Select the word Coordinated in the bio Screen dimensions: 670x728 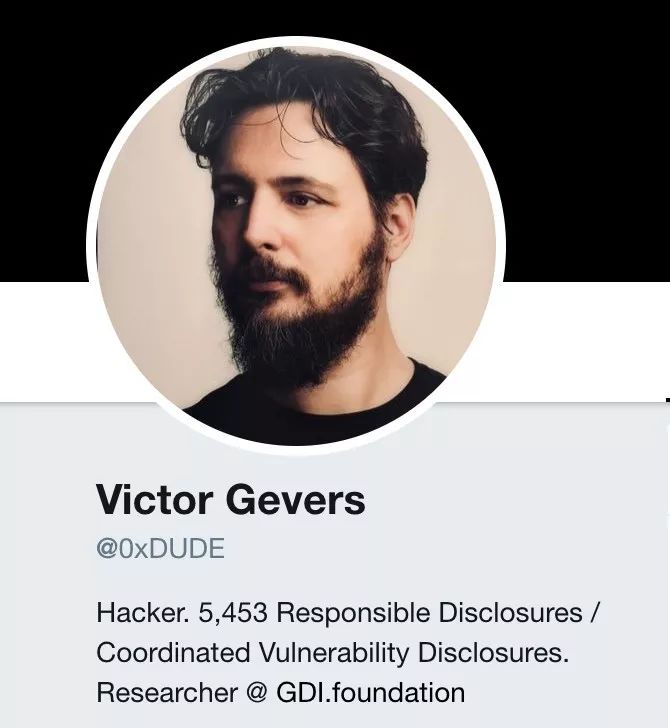173,653
